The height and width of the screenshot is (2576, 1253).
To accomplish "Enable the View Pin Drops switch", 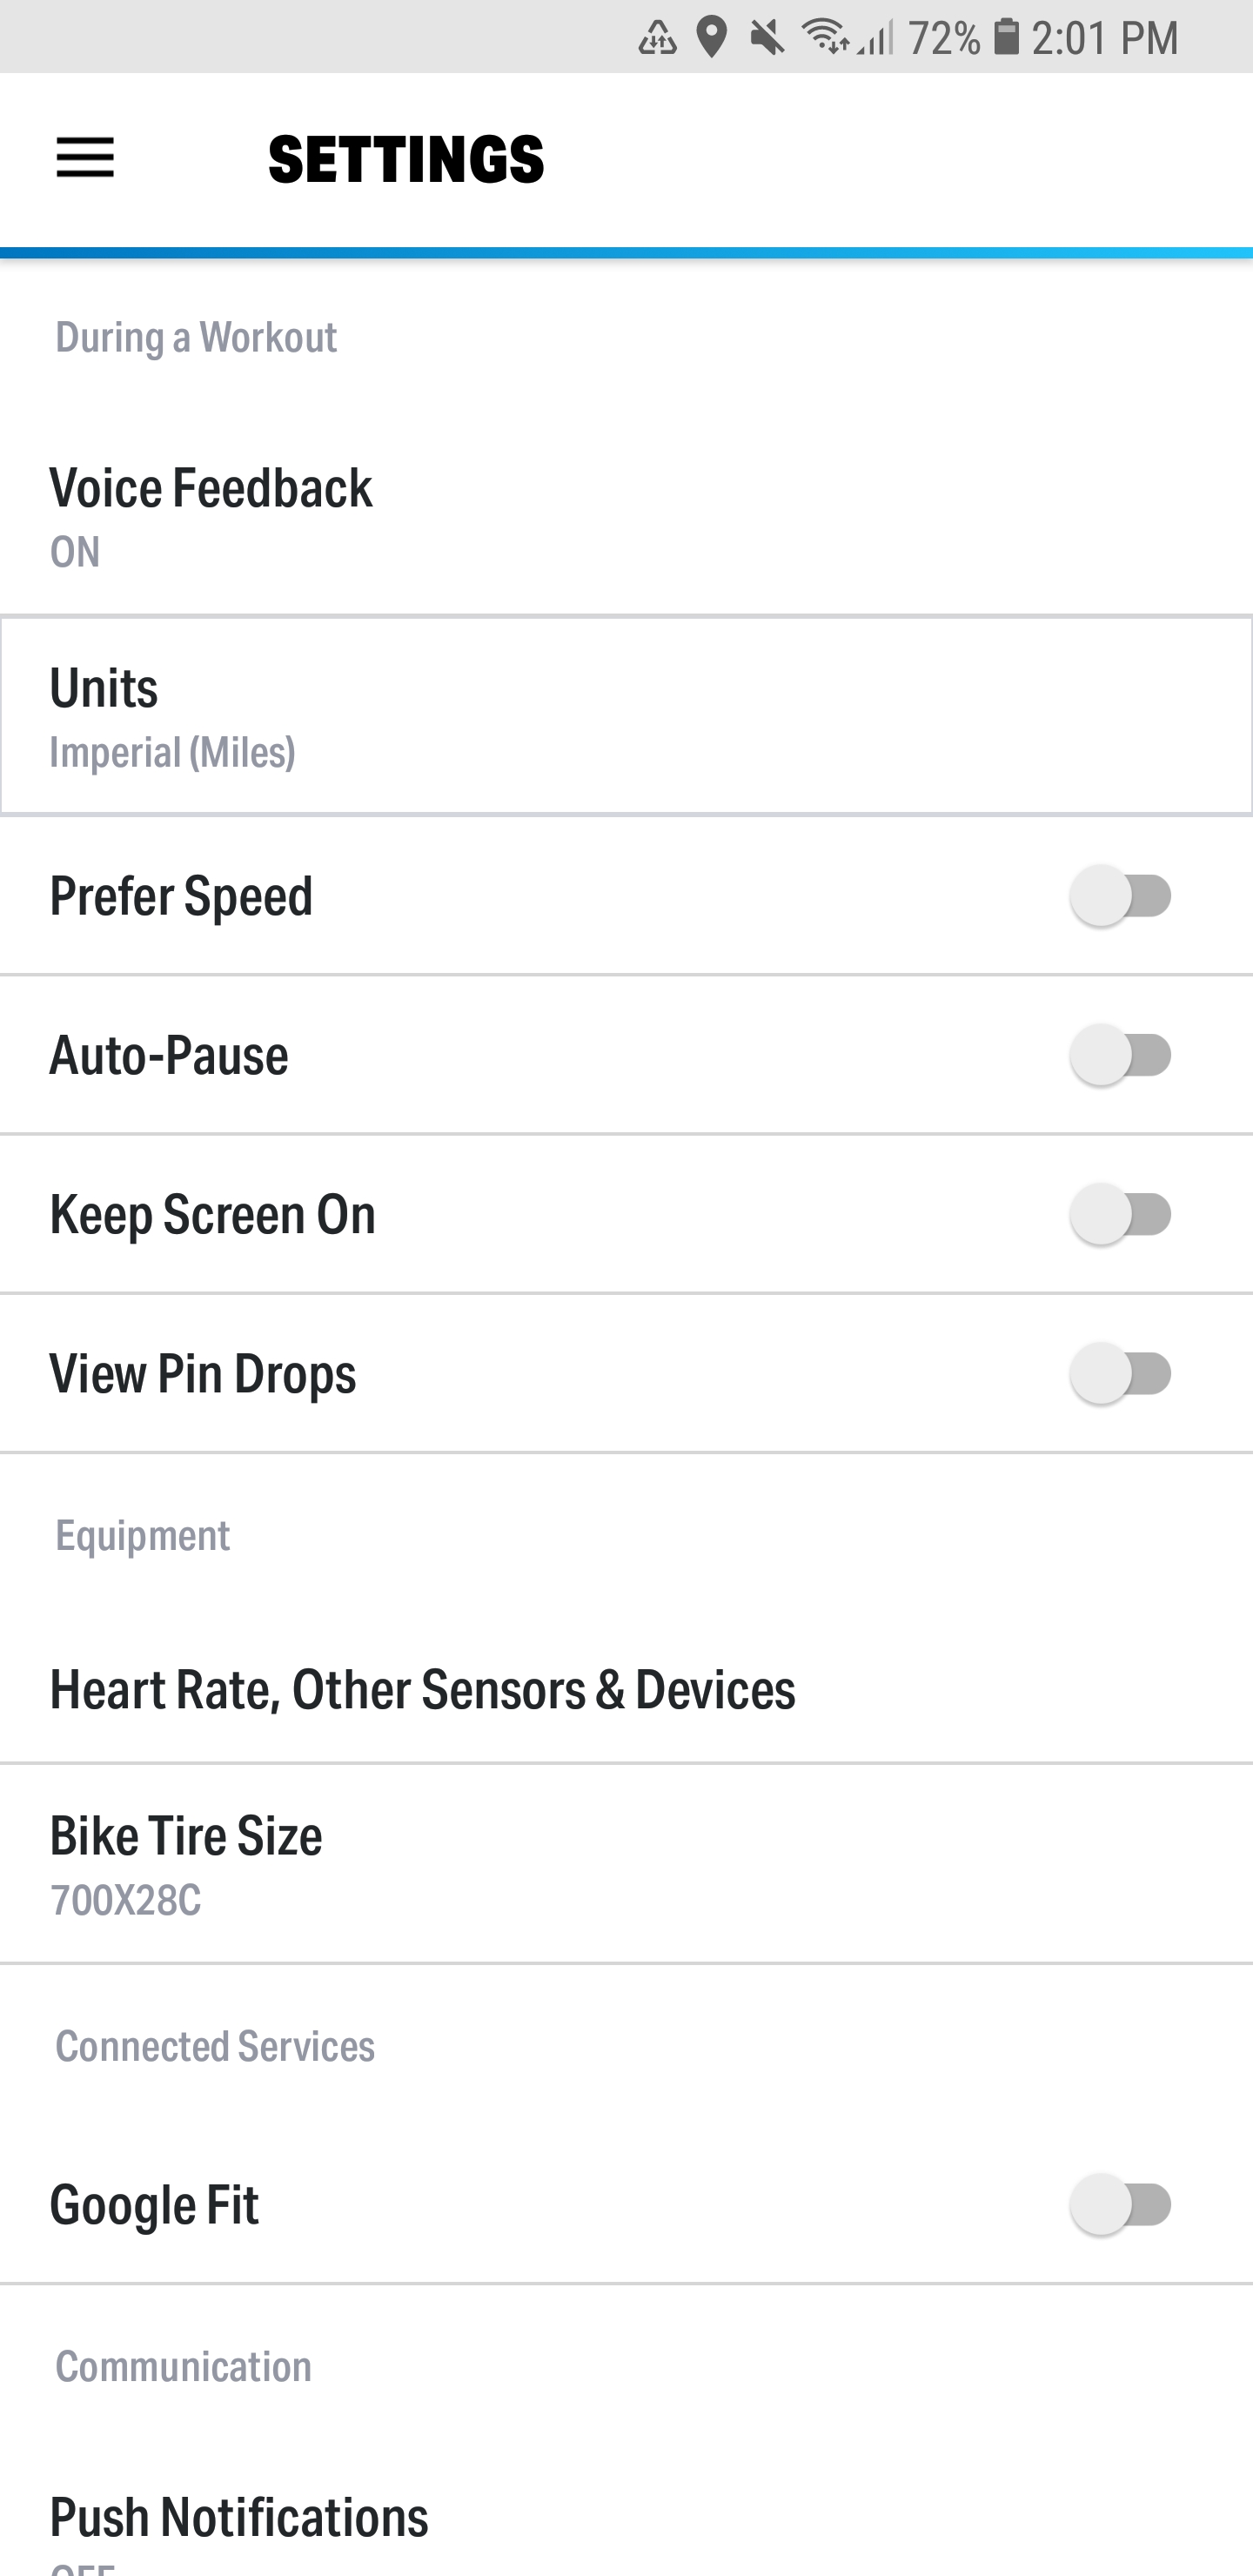I will coord(1121,1373).
